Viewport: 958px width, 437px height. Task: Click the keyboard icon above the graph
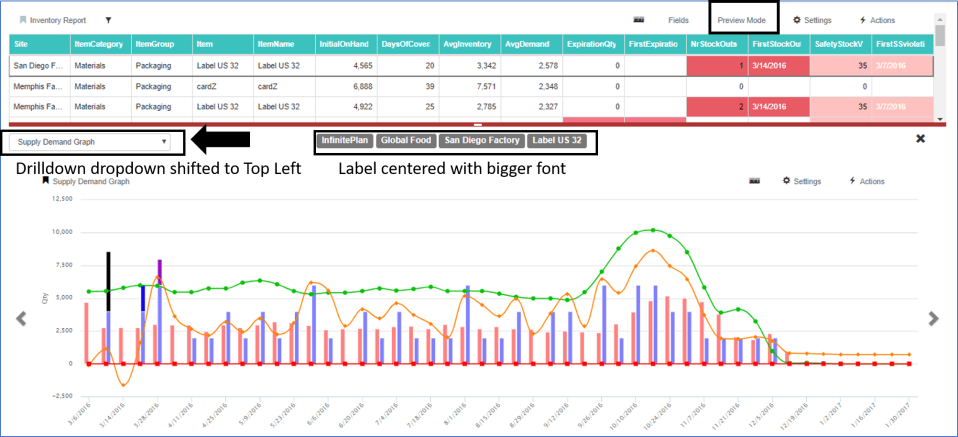pos(756,181)
